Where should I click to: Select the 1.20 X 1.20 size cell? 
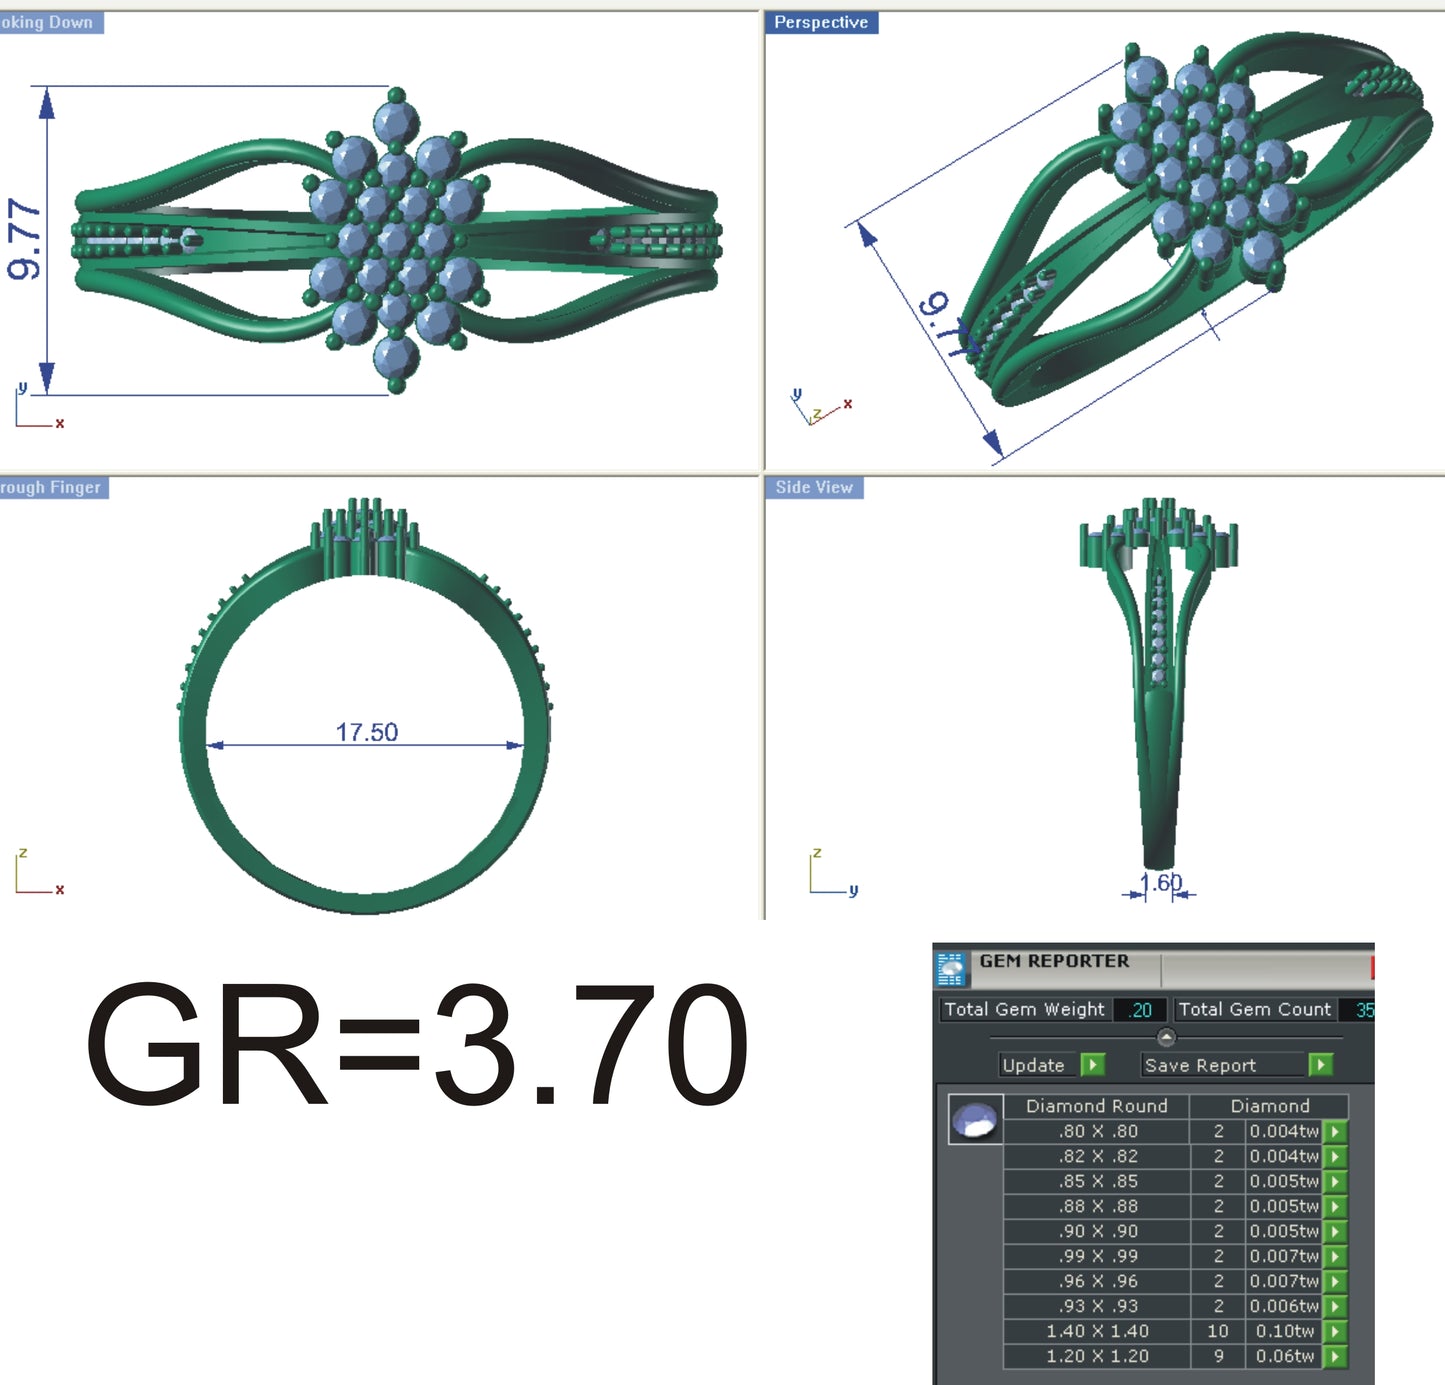(x=1097, y=1356)
